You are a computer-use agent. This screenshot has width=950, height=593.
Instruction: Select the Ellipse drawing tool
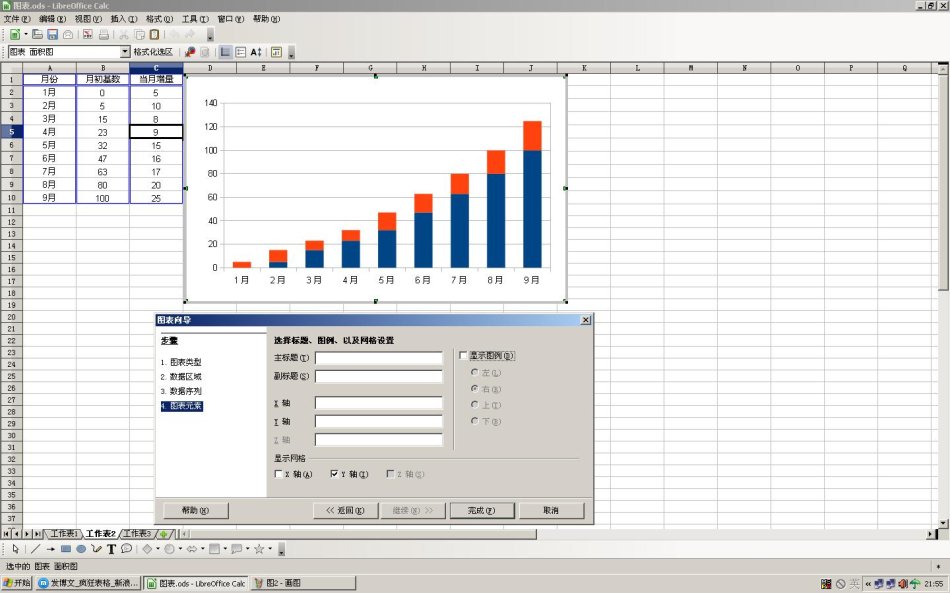(81, 549)
